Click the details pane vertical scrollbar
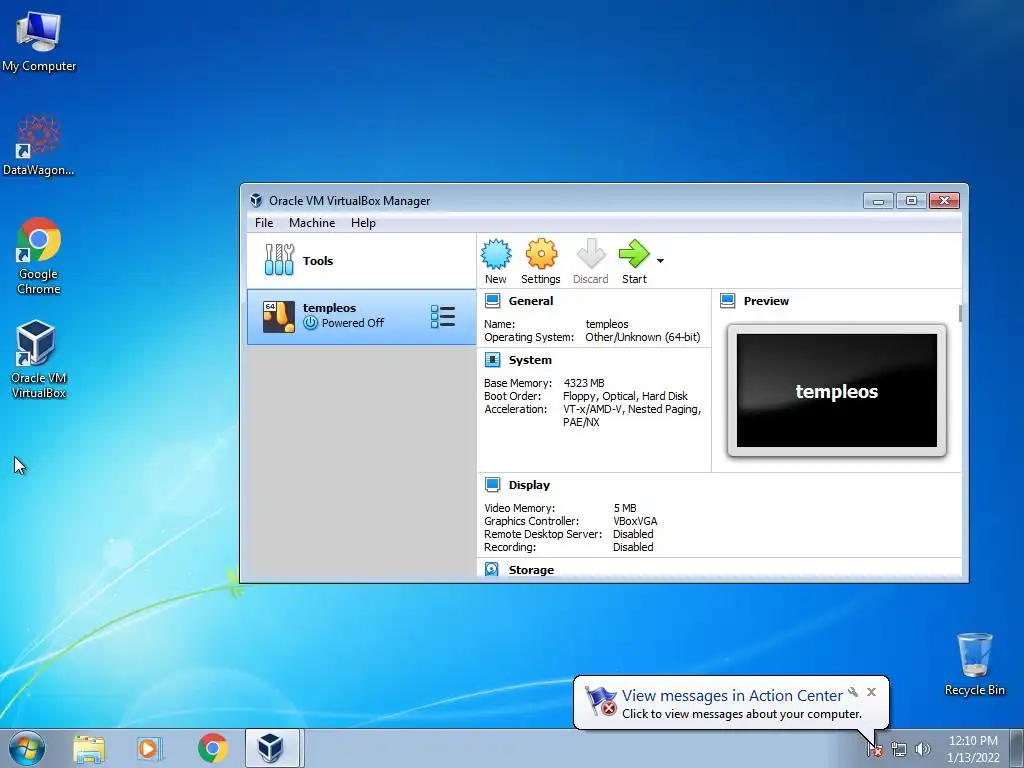1024x768 pixels. pos(960,313)
